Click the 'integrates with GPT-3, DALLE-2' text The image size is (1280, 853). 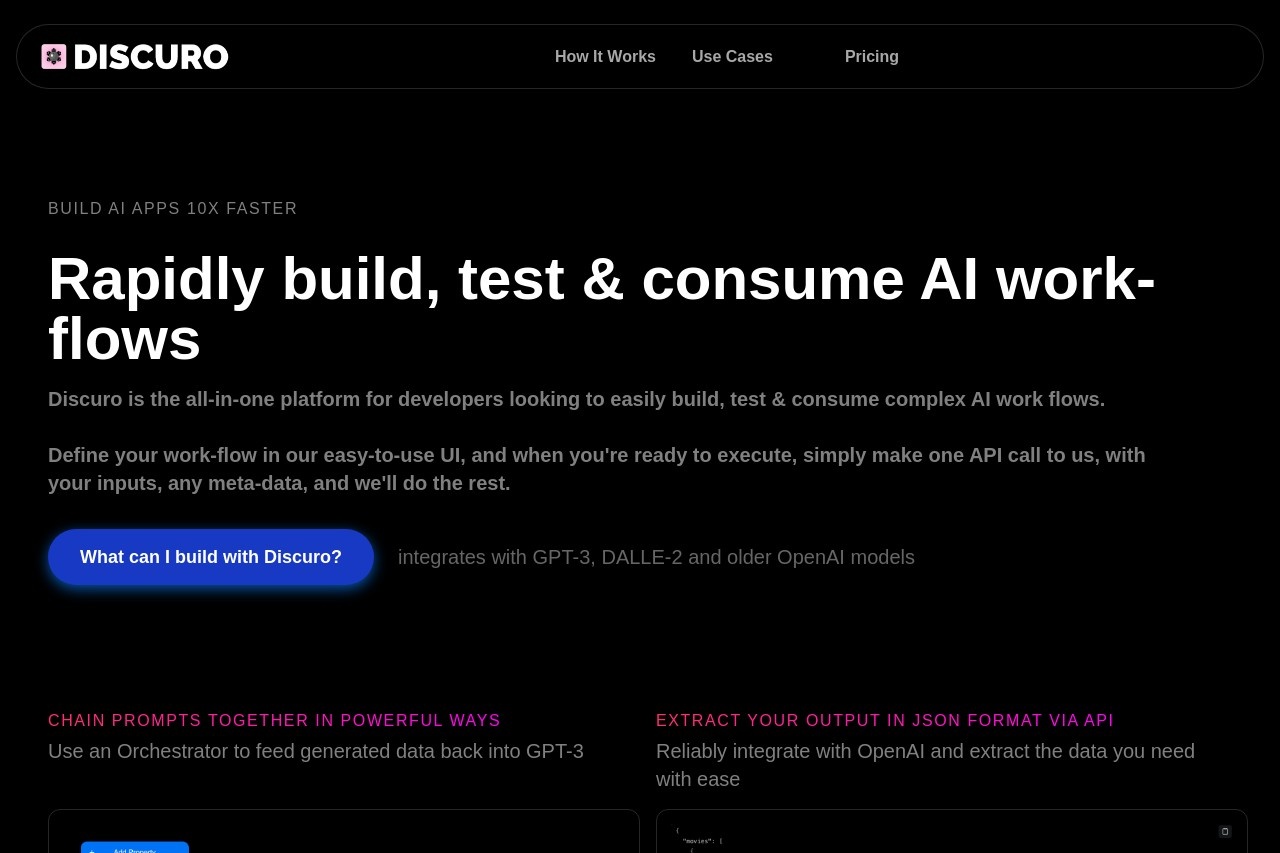[656, 557]
